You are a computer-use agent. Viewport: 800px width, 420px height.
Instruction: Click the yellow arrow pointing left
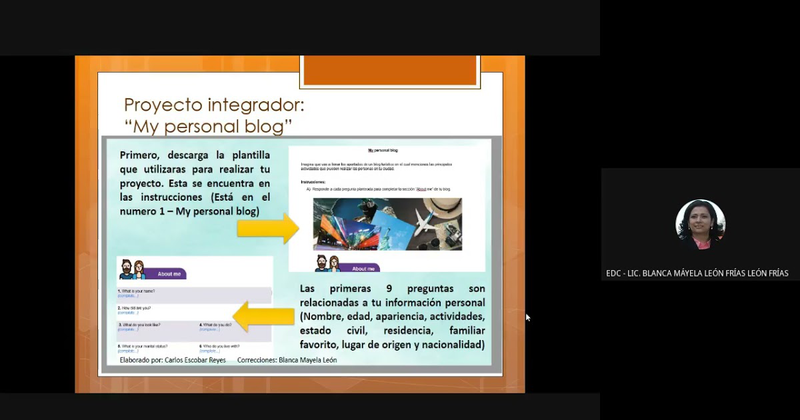click(x=263, y=316)
